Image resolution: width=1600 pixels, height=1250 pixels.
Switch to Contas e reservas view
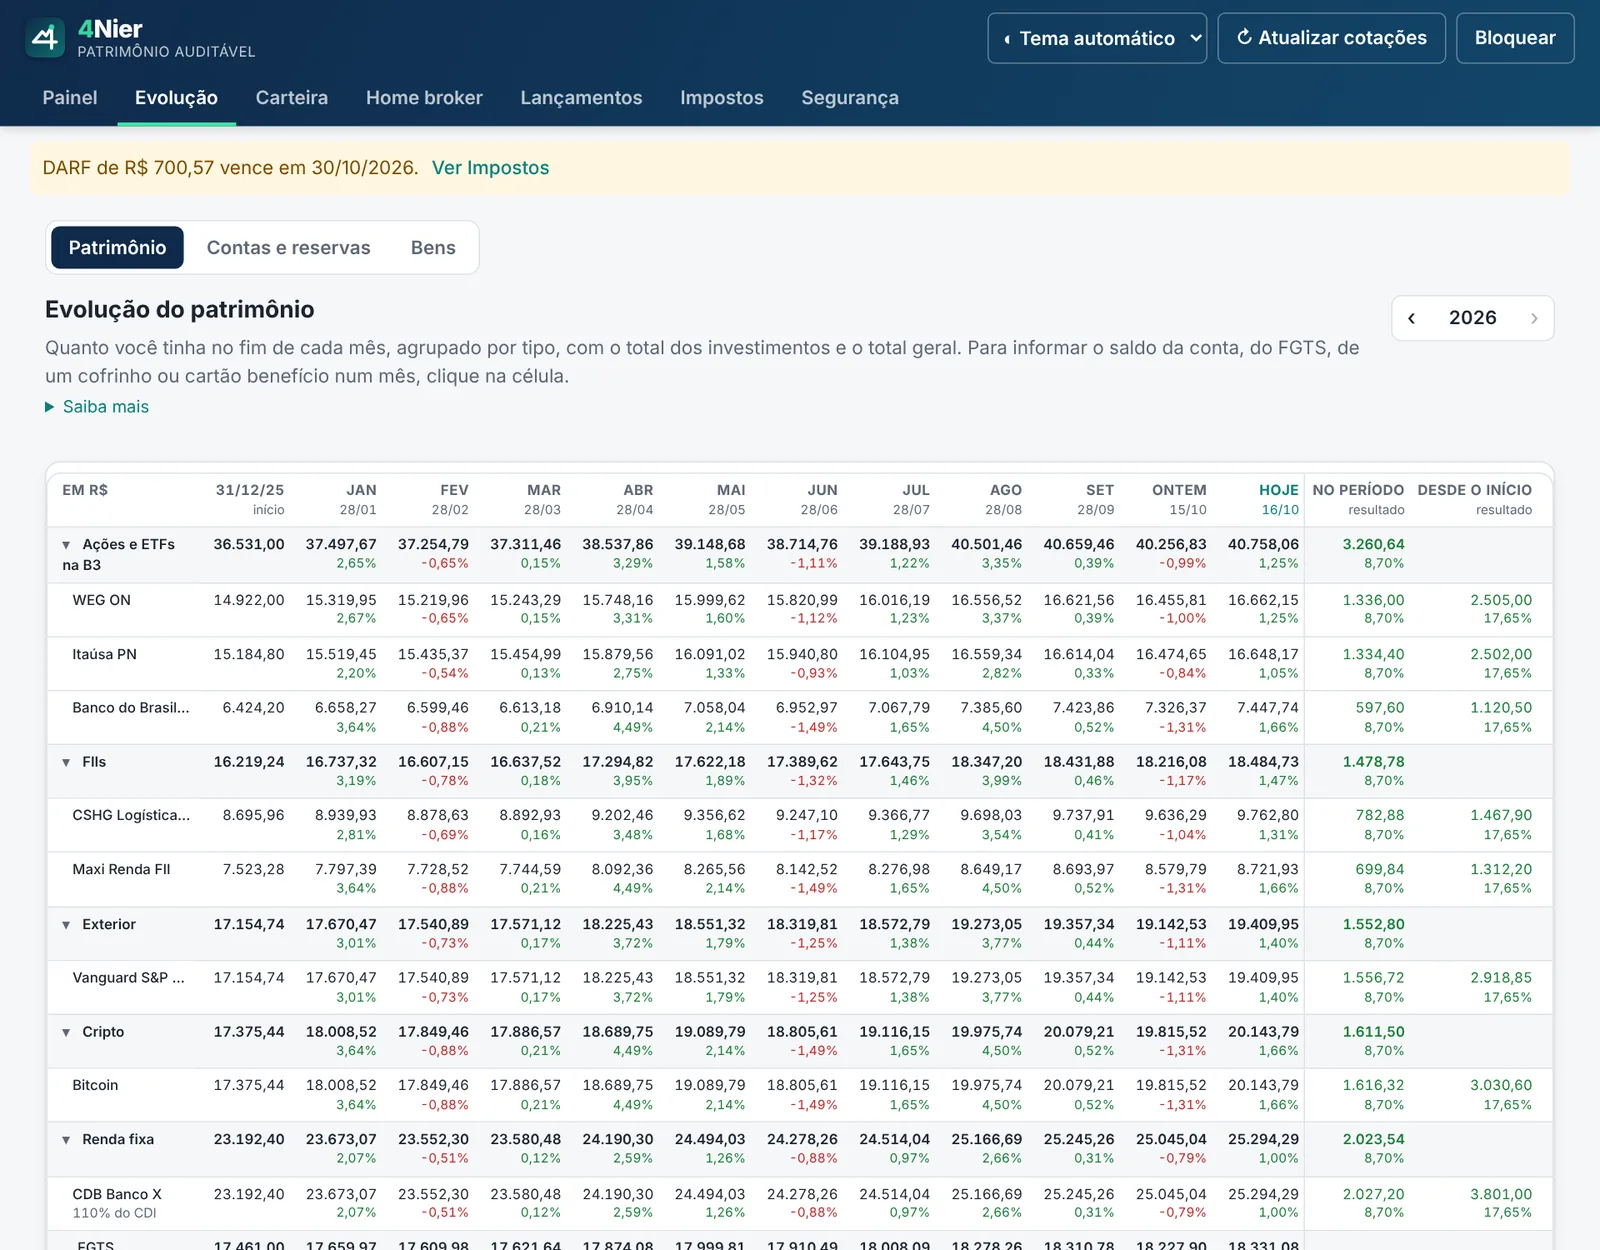(288, 248)
